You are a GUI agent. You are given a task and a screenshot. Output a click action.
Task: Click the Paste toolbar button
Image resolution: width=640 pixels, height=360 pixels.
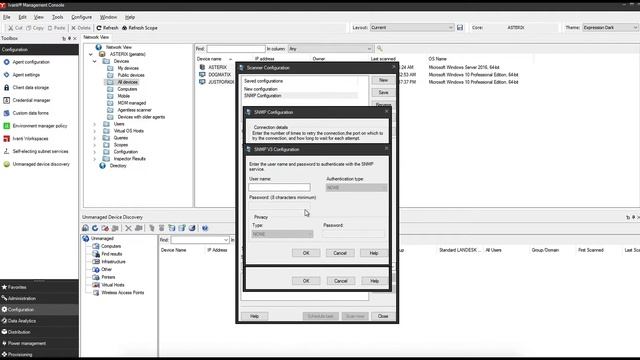56,28
